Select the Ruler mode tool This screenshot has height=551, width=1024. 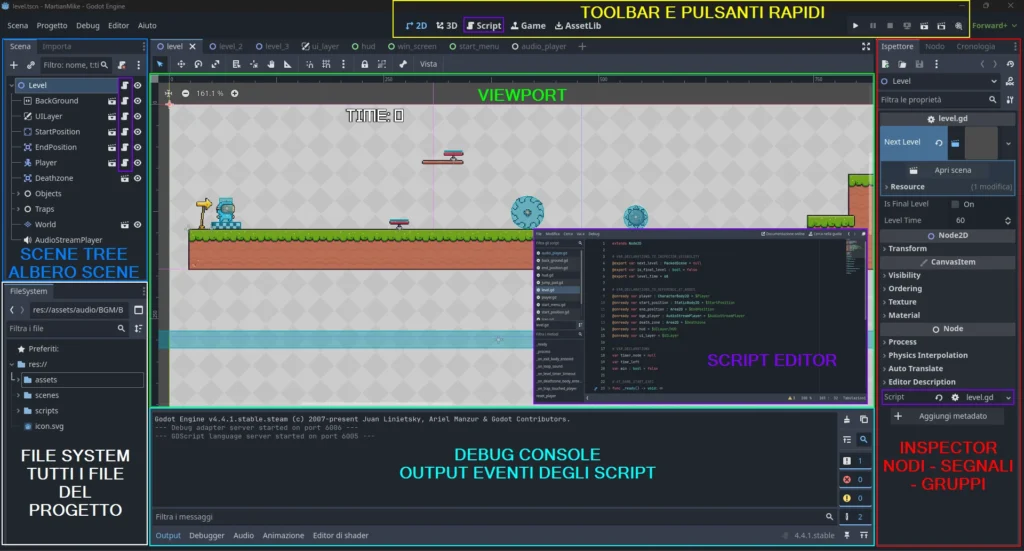287,64
